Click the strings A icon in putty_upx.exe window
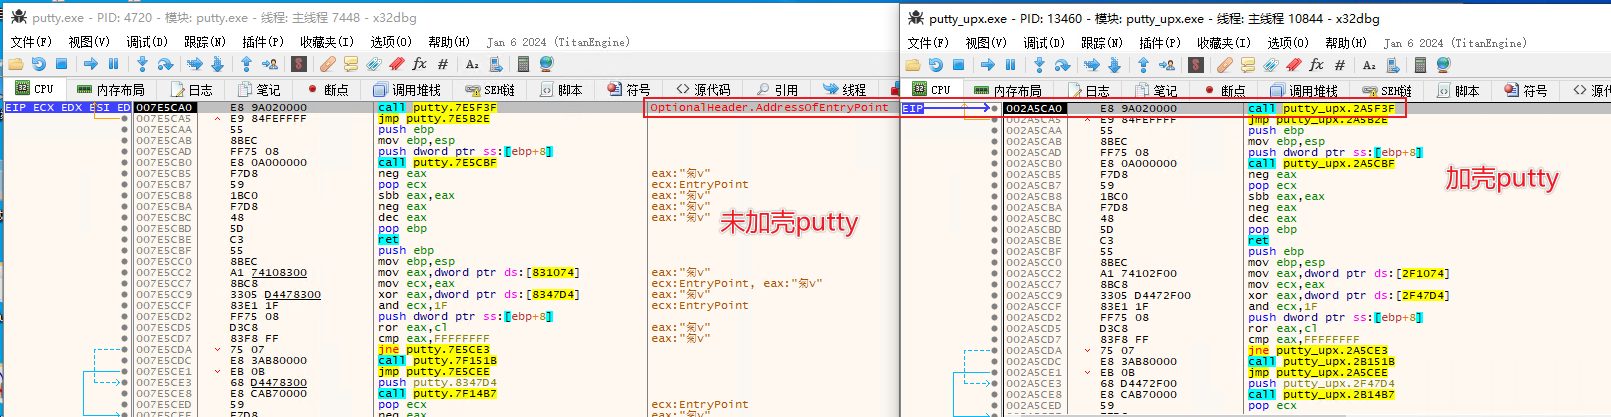Image resolution: width=1611 pixels, height=417 pixels. (x=1369, y=65)
